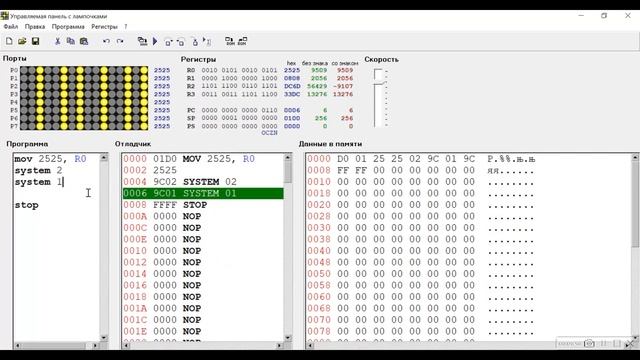Minimize the application window
This screenshot has height=360, width=640.
(581, 16)
